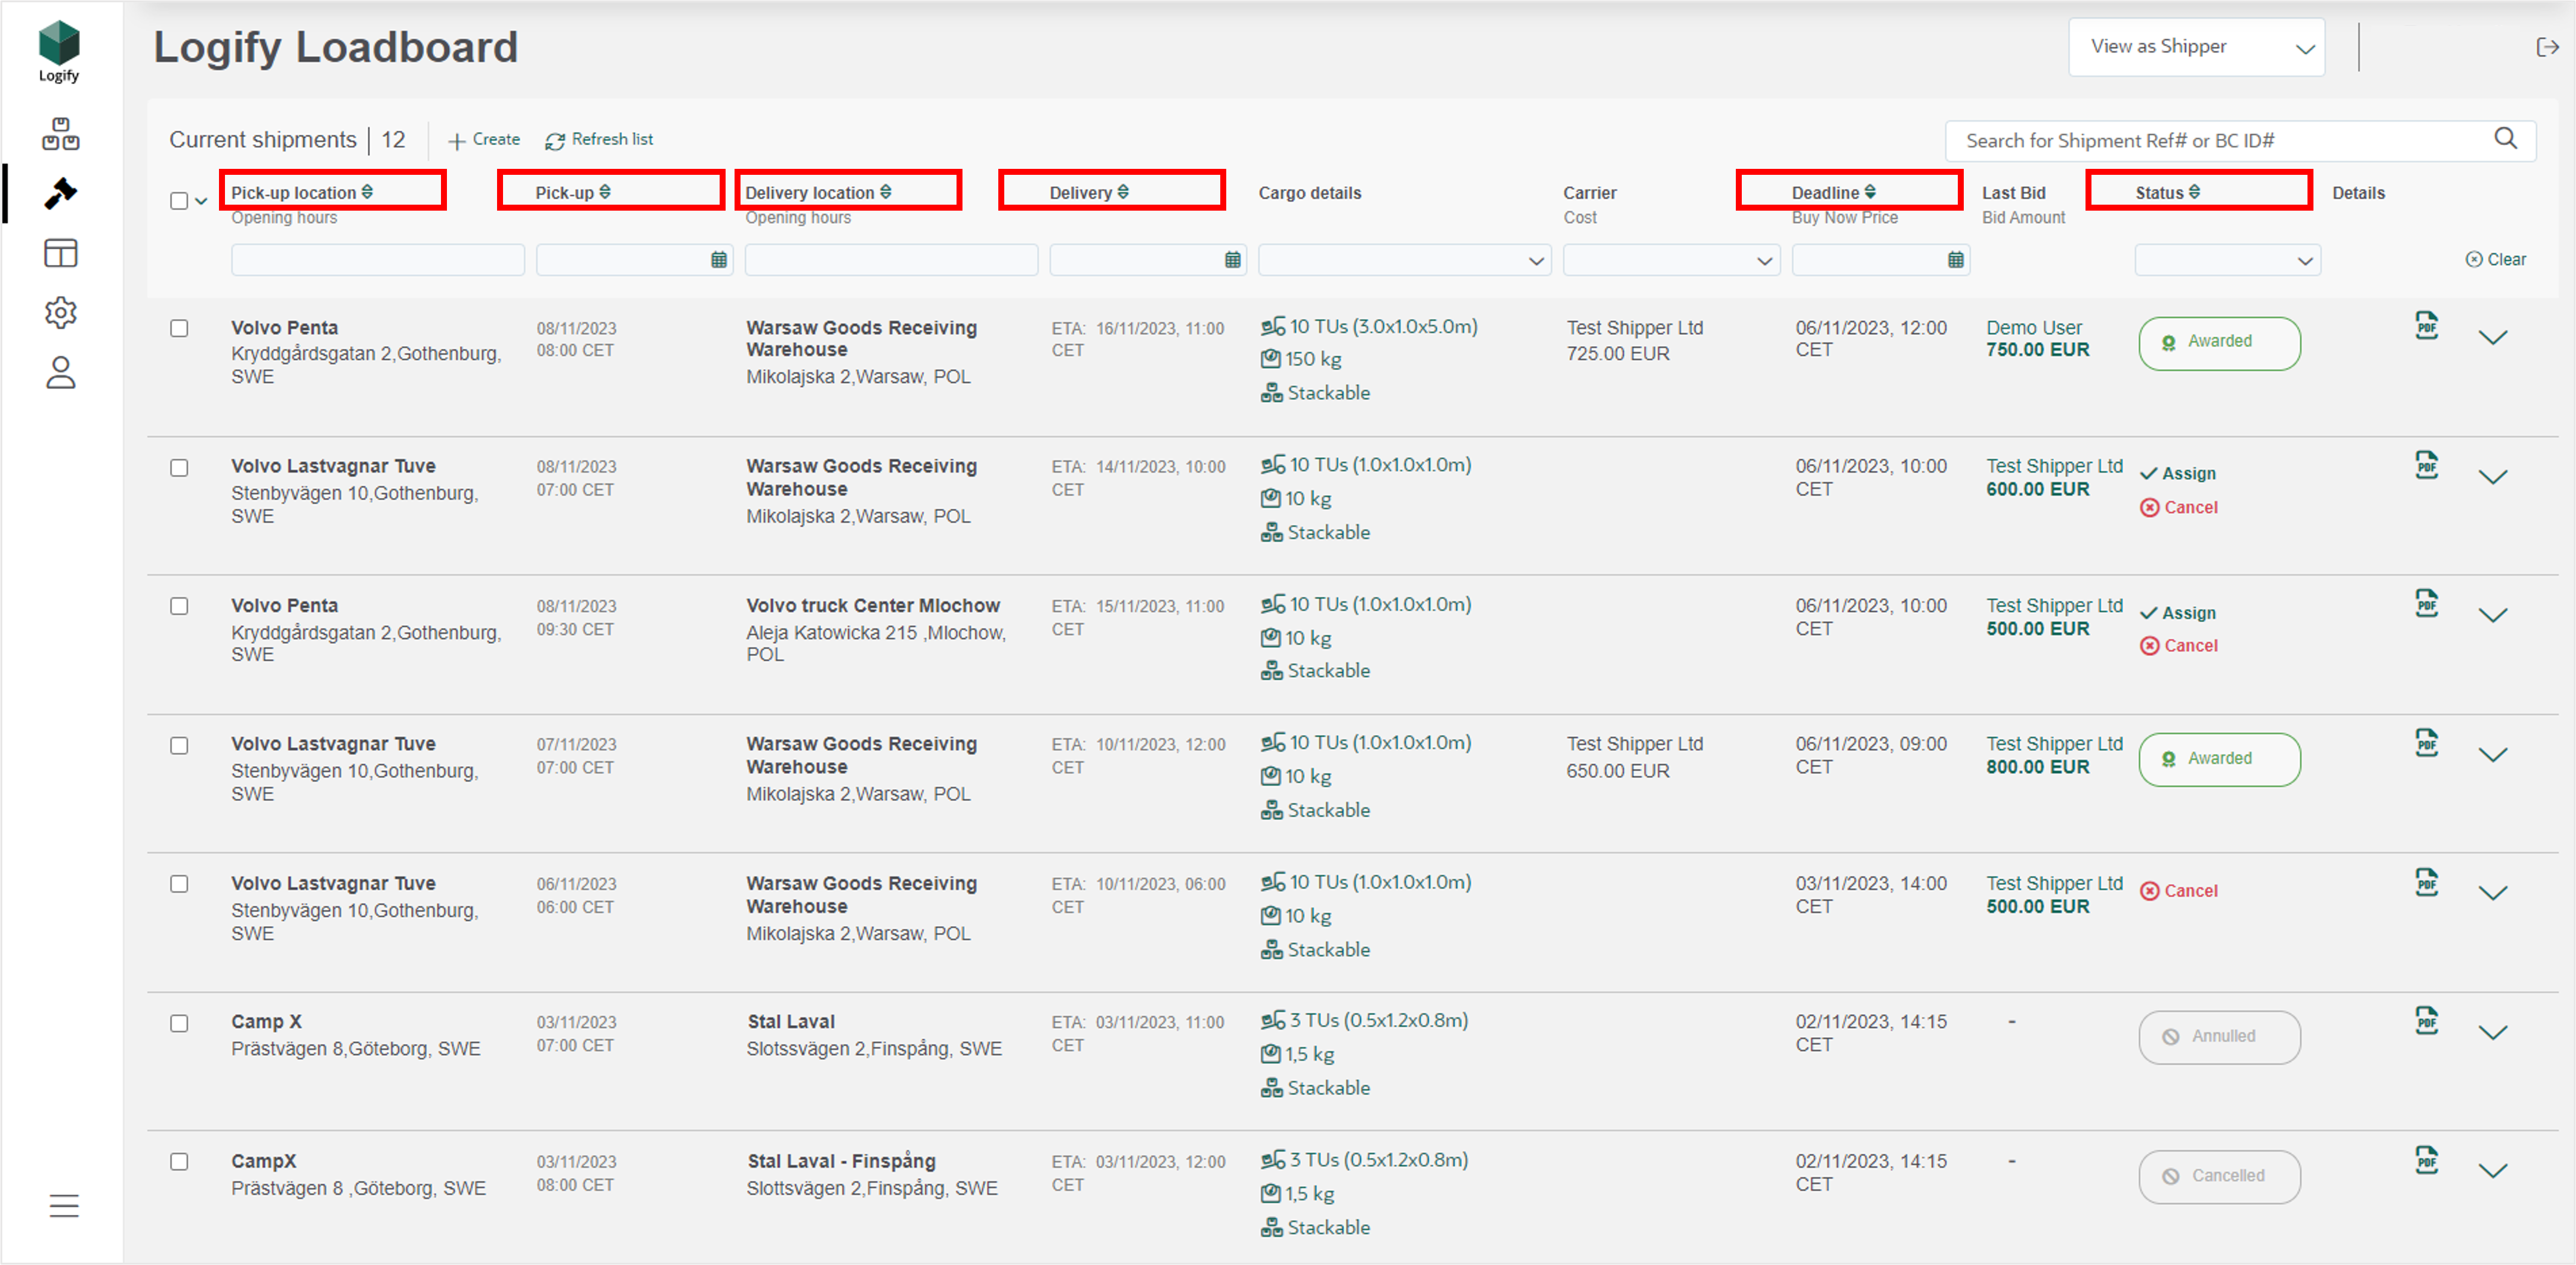
Task: Open the View as Shipper dropdown
Action: point(2196,47)
